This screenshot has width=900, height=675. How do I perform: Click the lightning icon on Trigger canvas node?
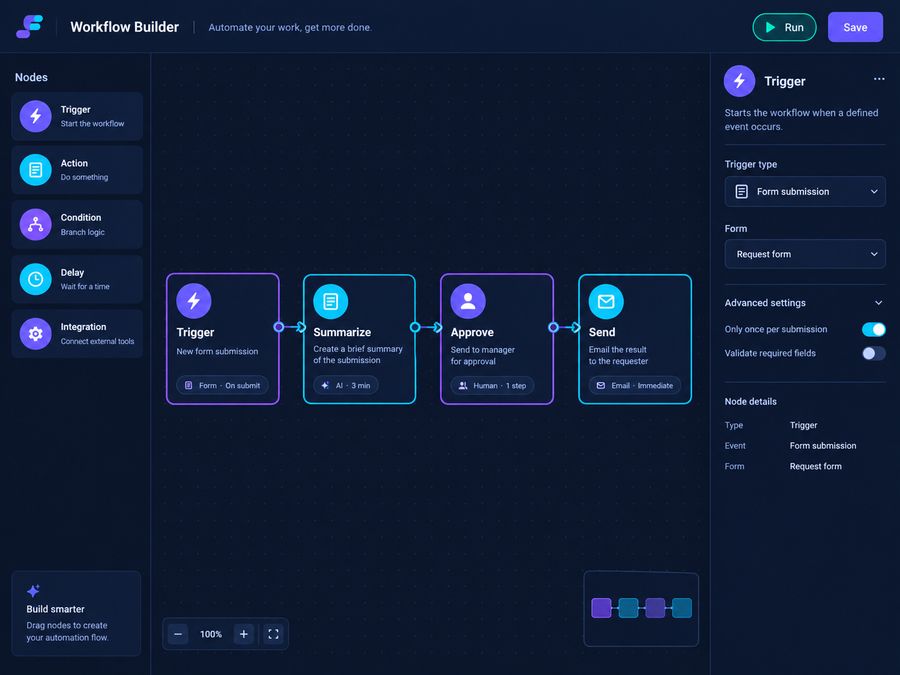[x=193, y=301]
